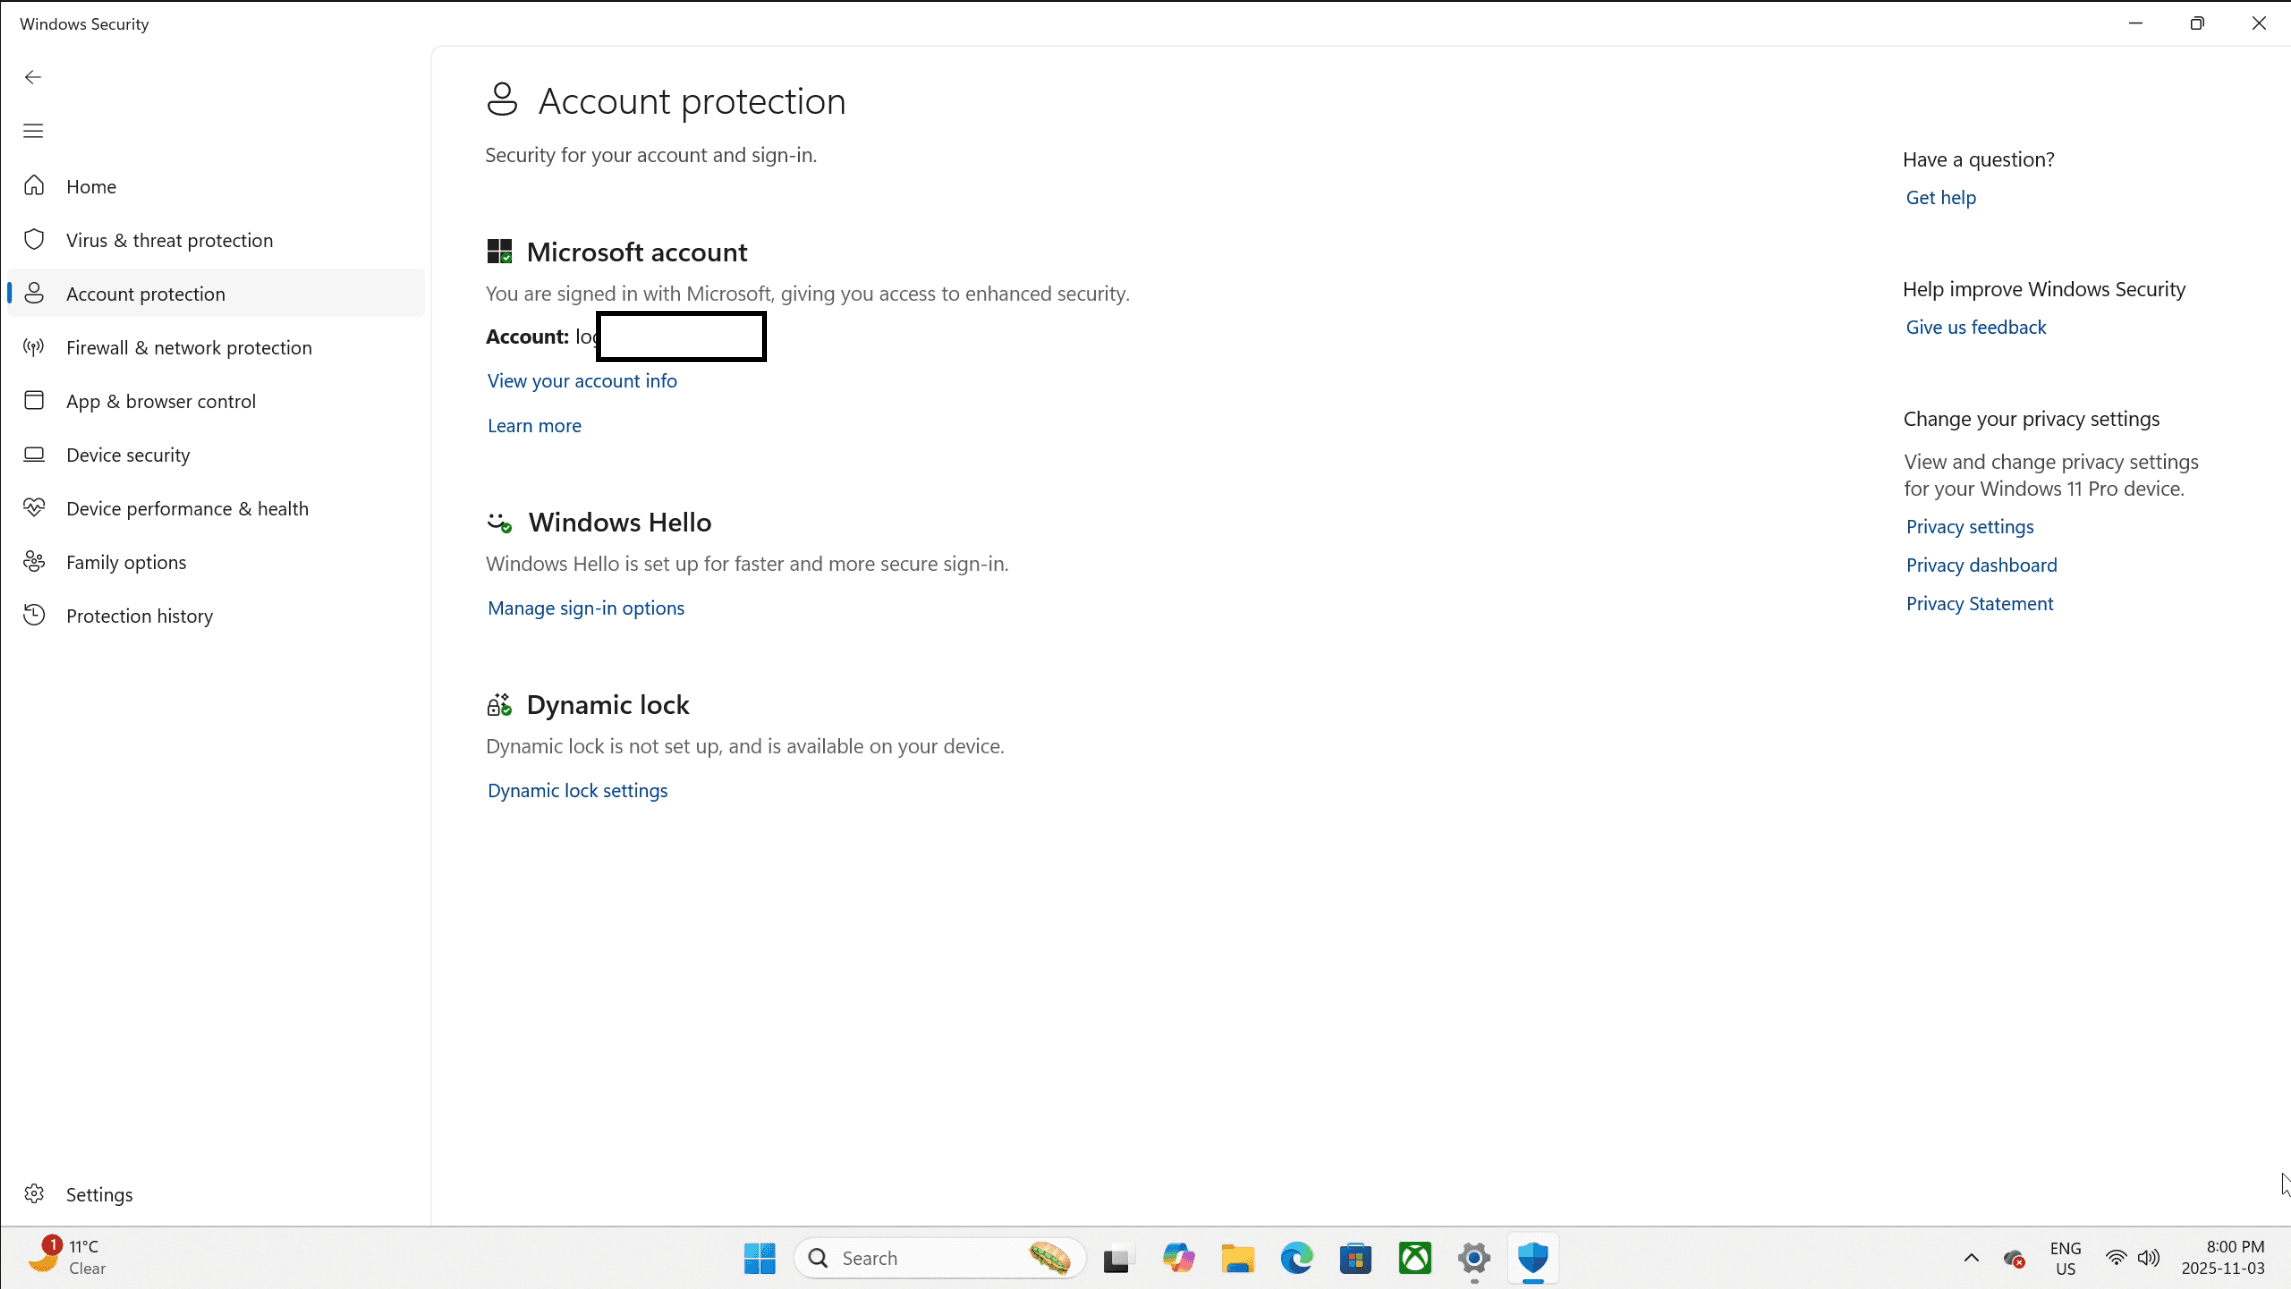
Task: Click View your account info link
Action: point(581,381)
